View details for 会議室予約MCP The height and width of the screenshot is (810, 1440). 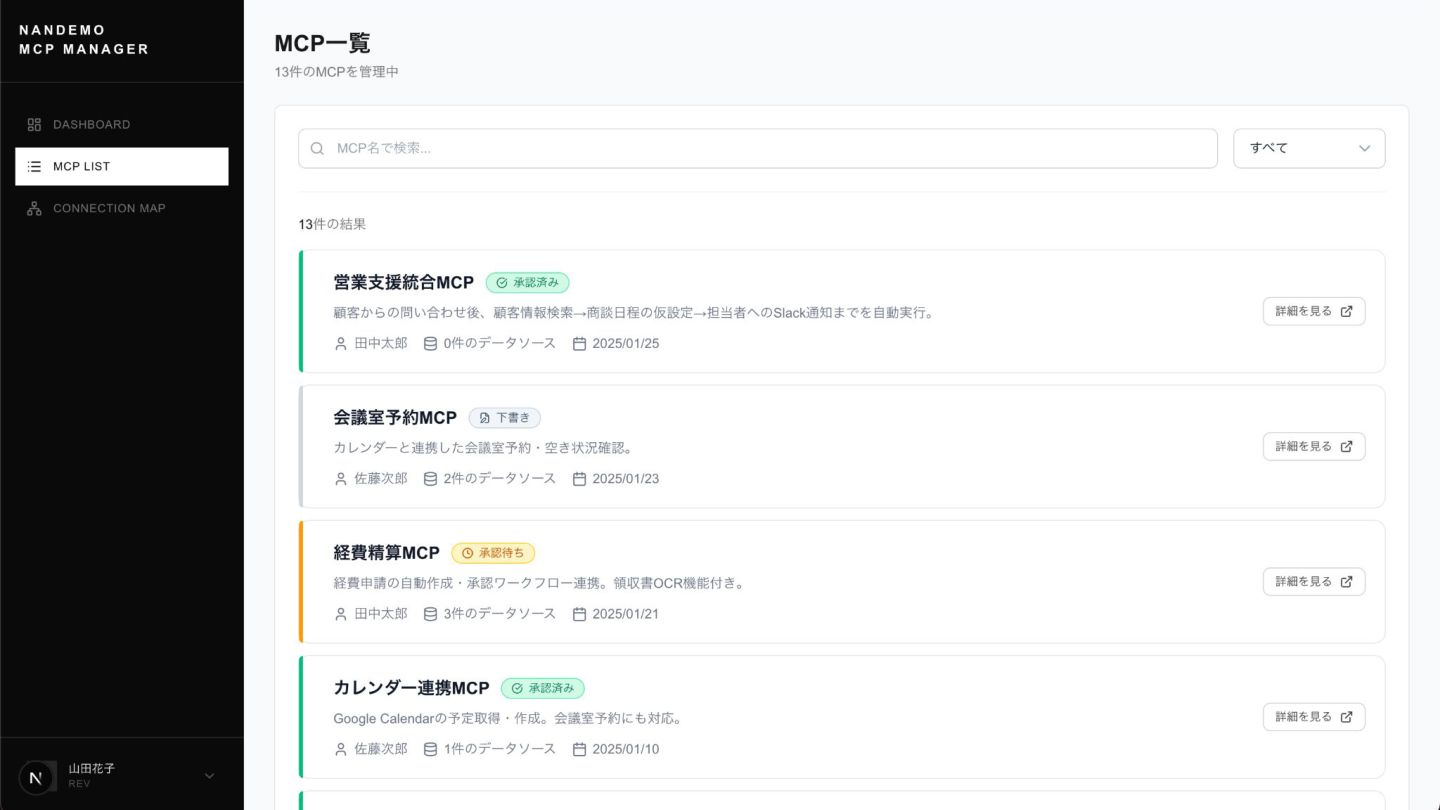[1314, 446]
